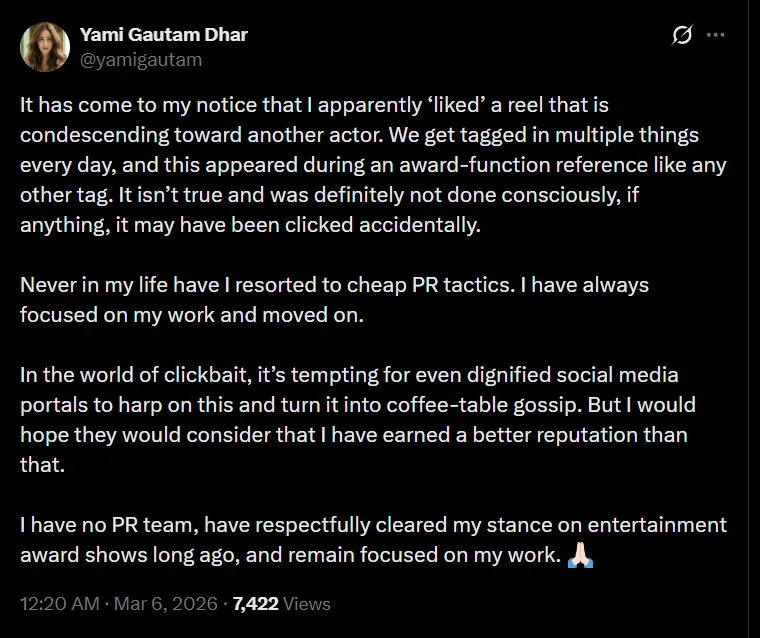Open the Yami Gautam Dhar display name link
760x638 pixels.
(x=163, y=35)
